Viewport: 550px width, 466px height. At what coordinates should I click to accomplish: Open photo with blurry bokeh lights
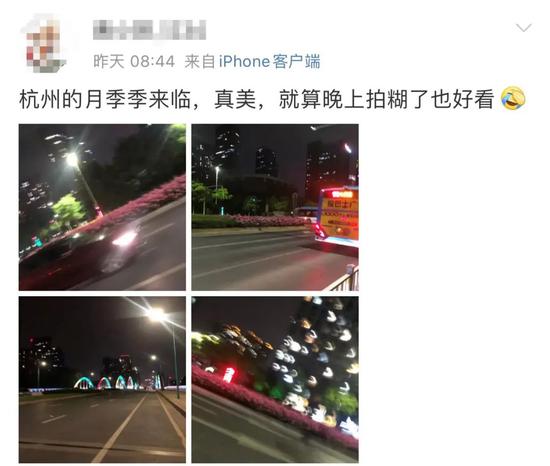click(x=275, y=380)
